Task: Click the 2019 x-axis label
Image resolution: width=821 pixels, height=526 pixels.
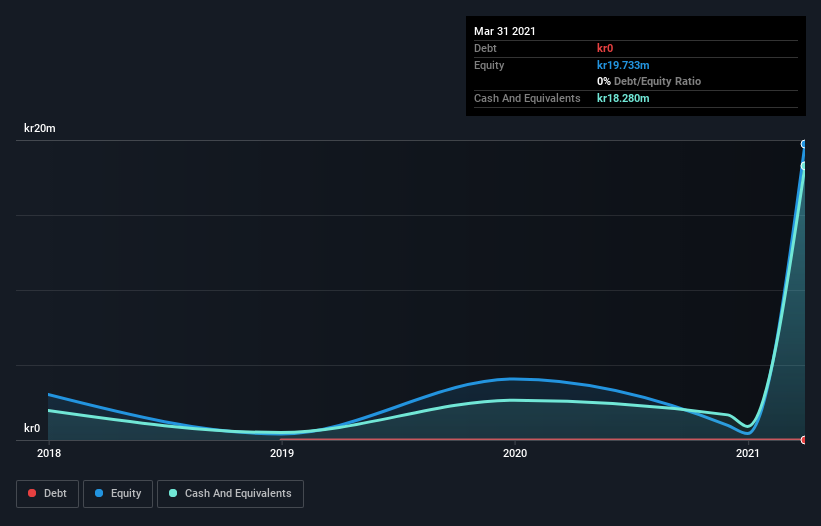Action: coord(282,453)
